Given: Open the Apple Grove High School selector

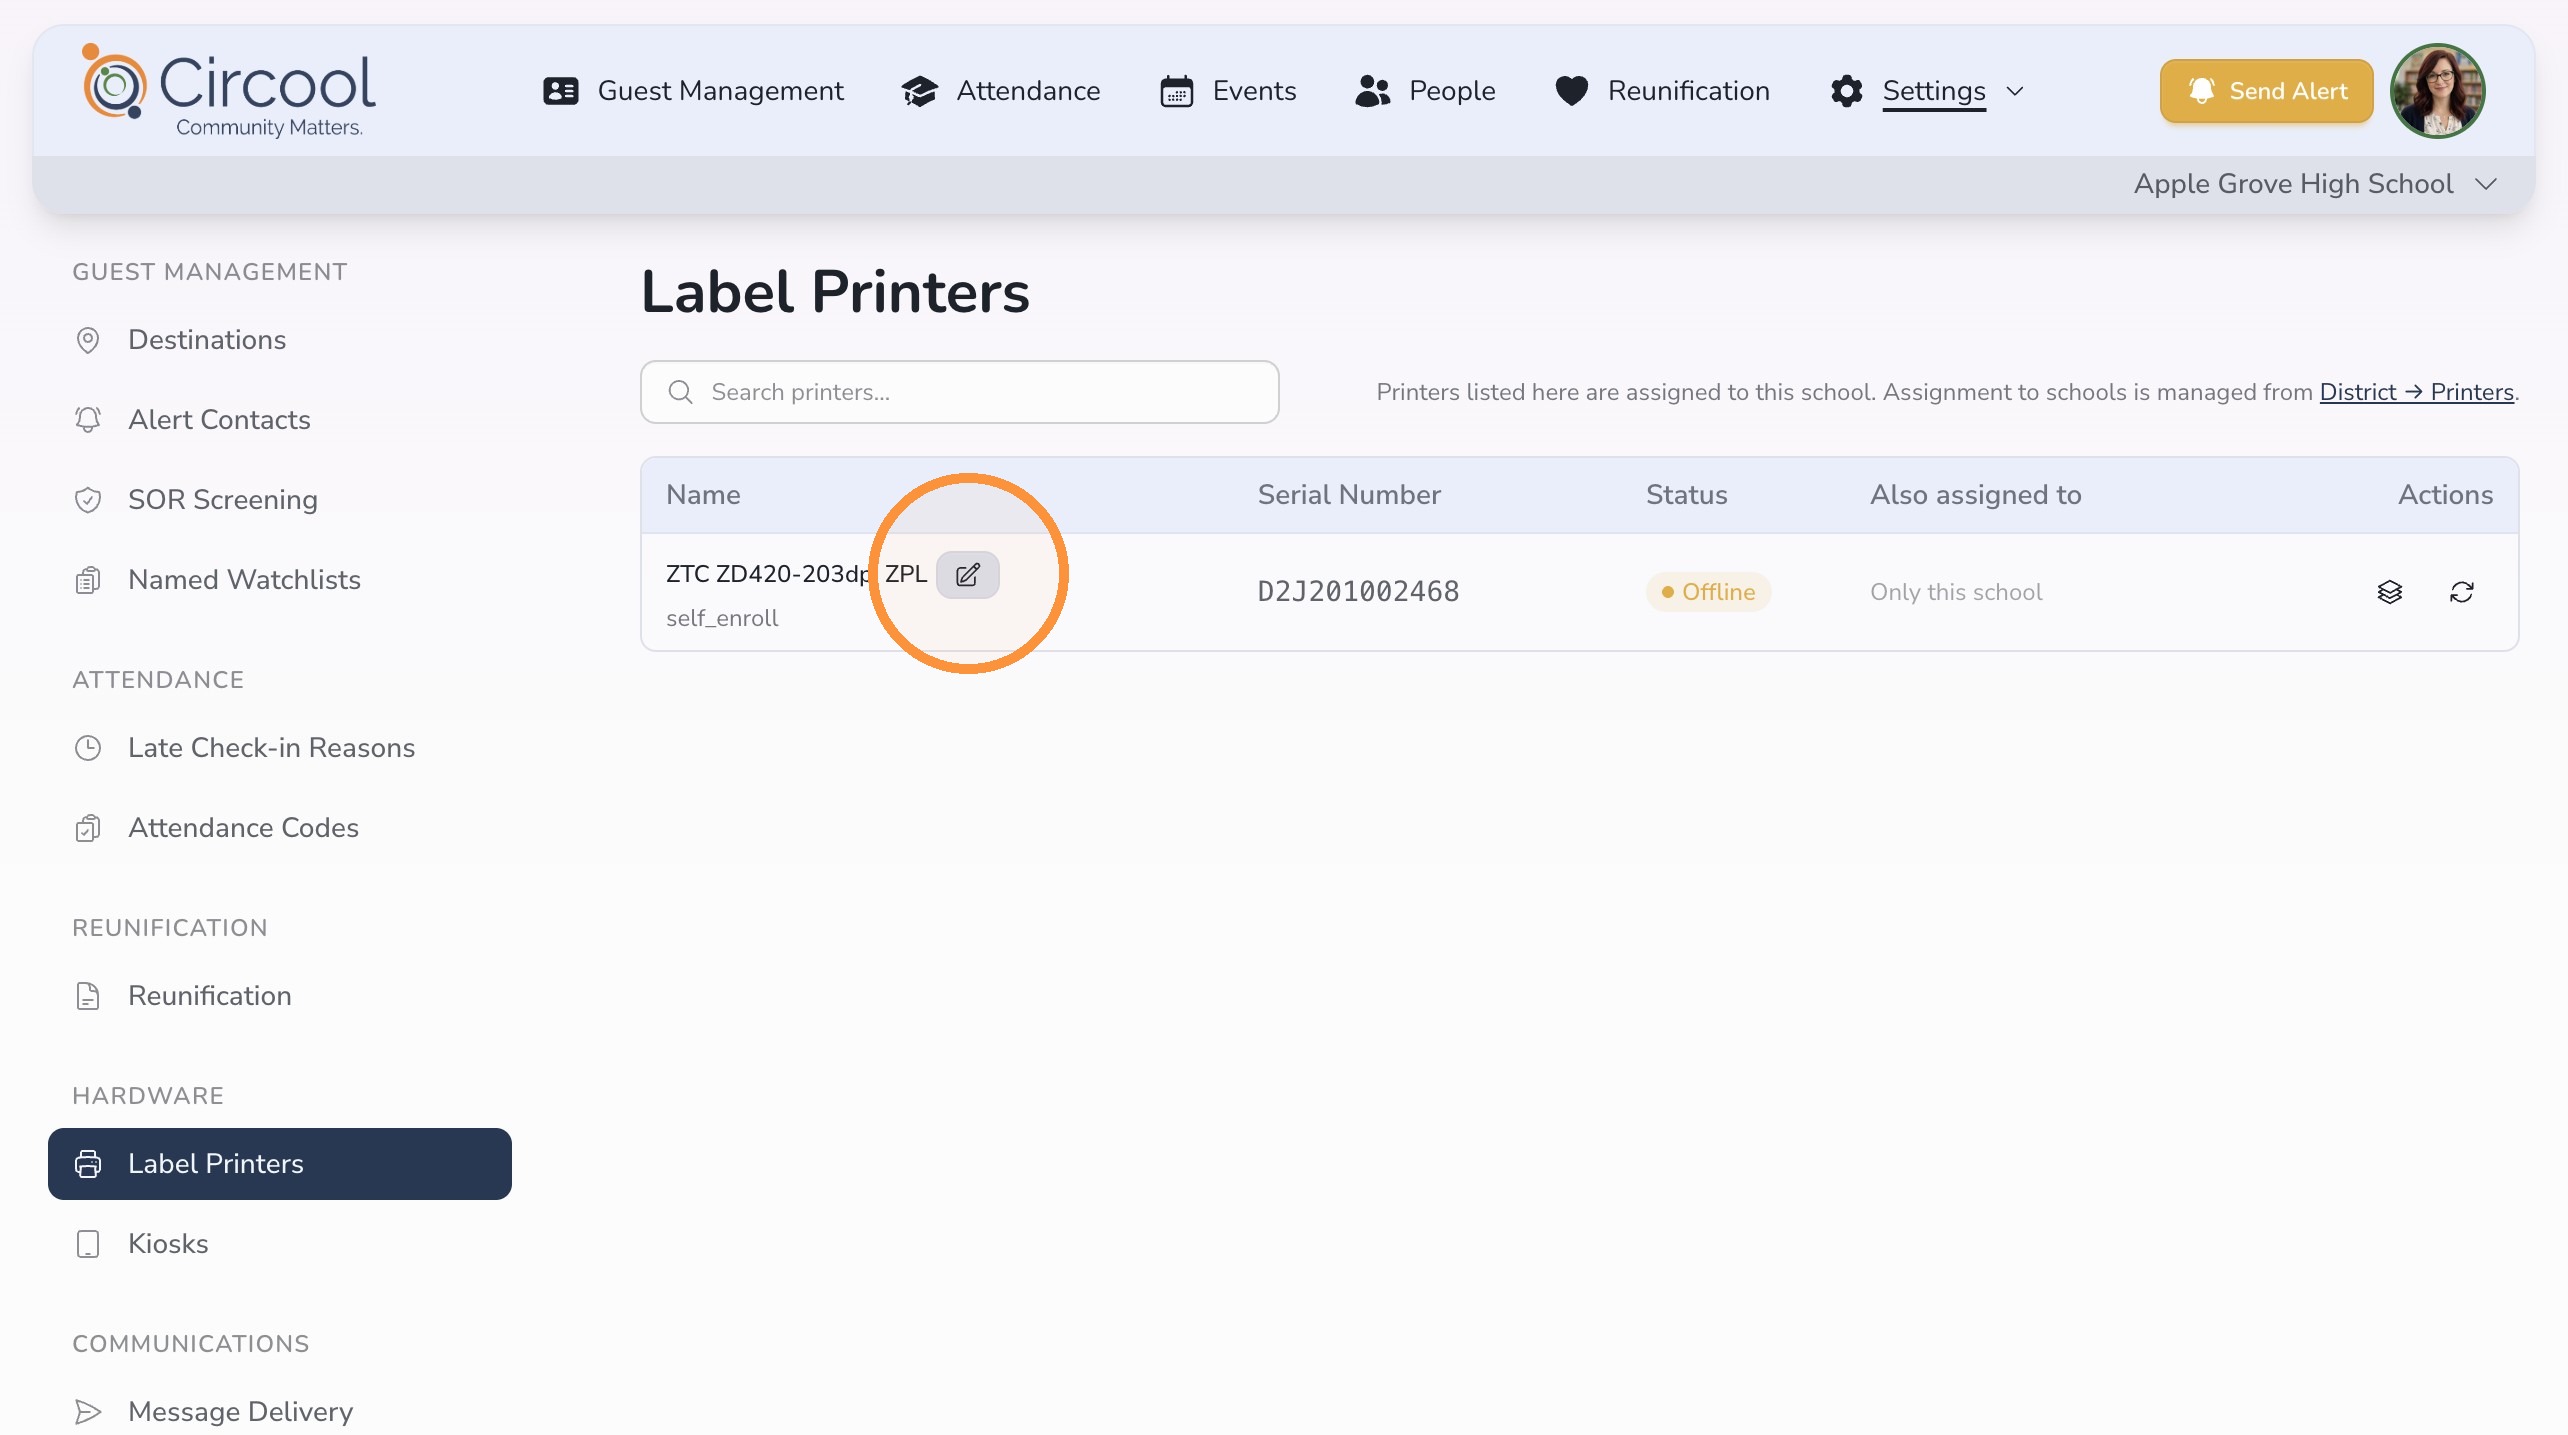Looking at the screenshot, I should 2315,184.
